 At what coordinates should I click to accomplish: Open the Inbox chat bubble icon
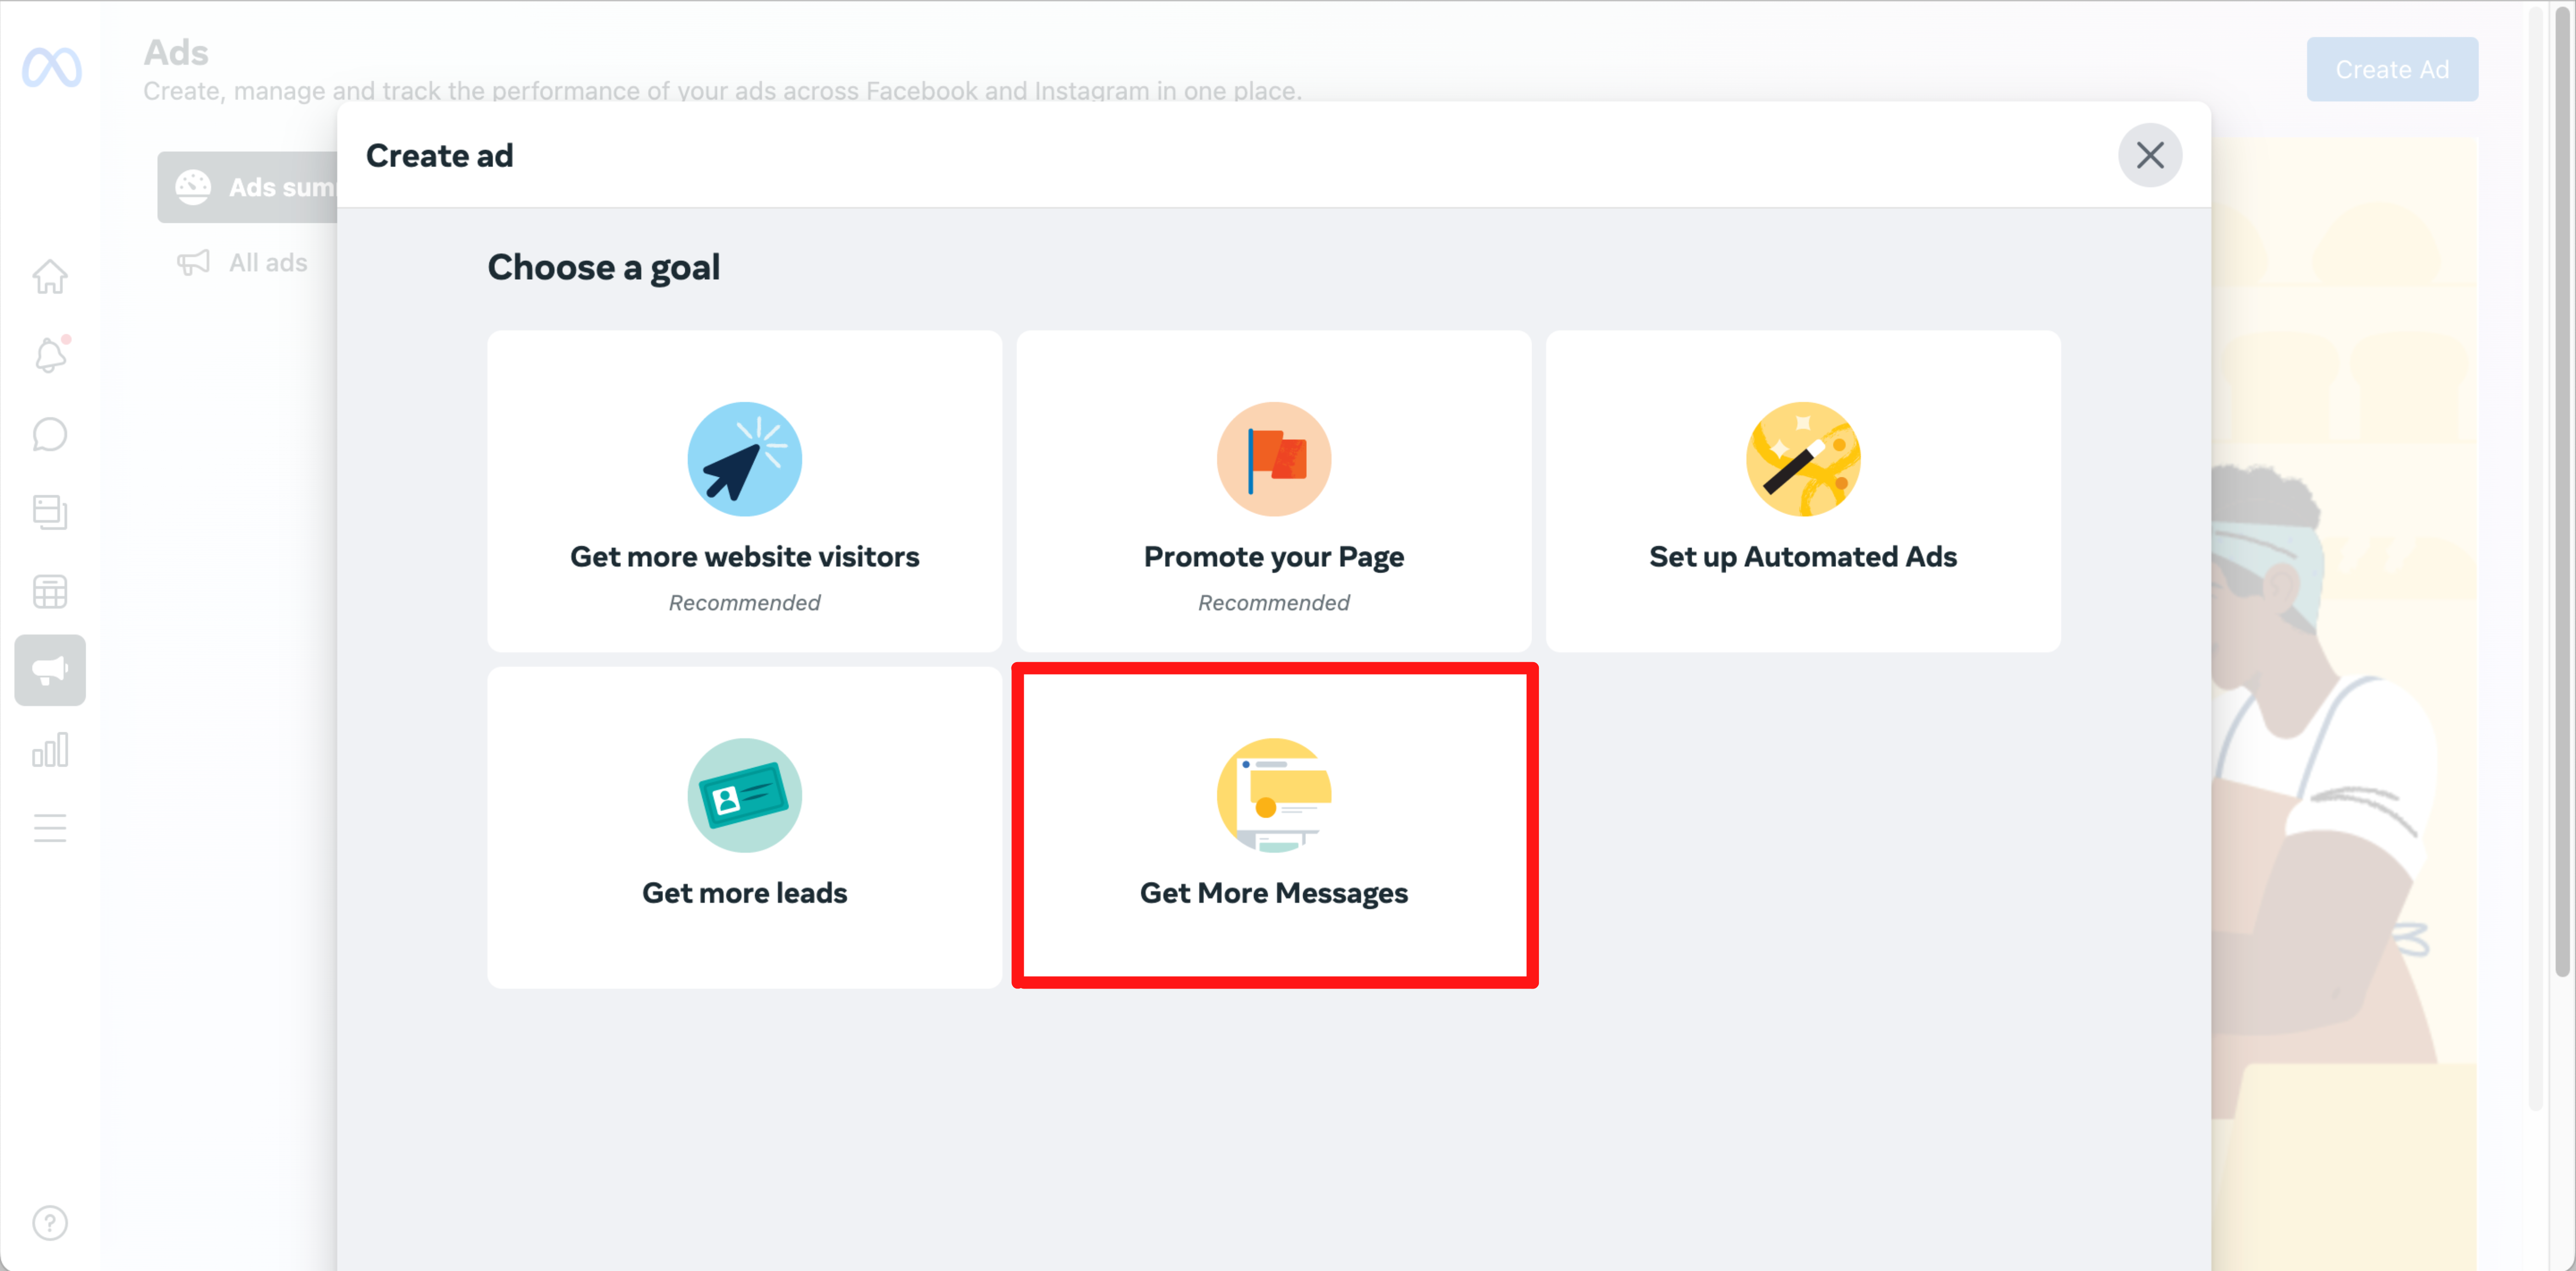[x=50, y=434]
